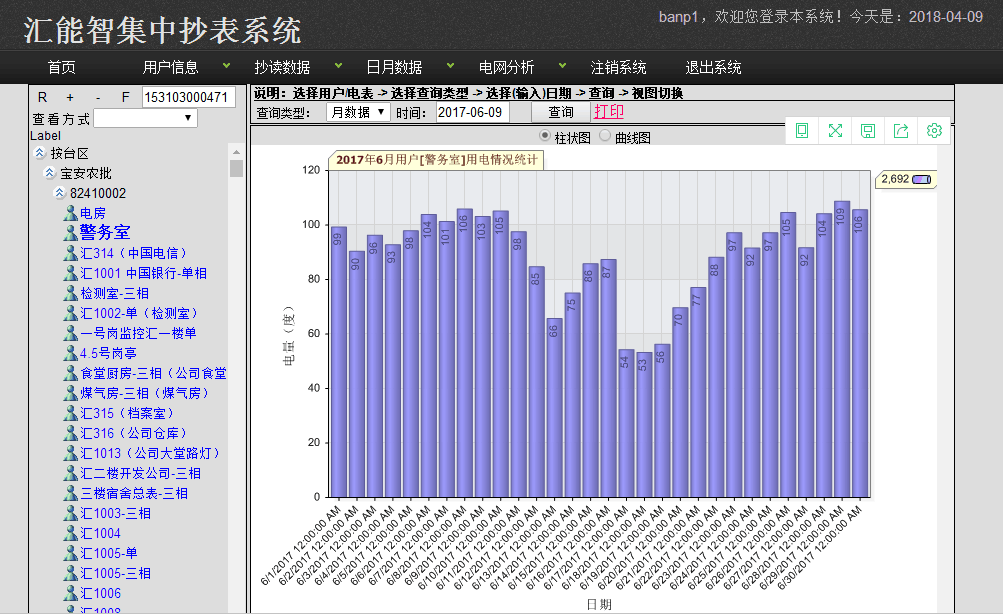
Task: Click meter number field 153103000471
Action: click(189, 97)
